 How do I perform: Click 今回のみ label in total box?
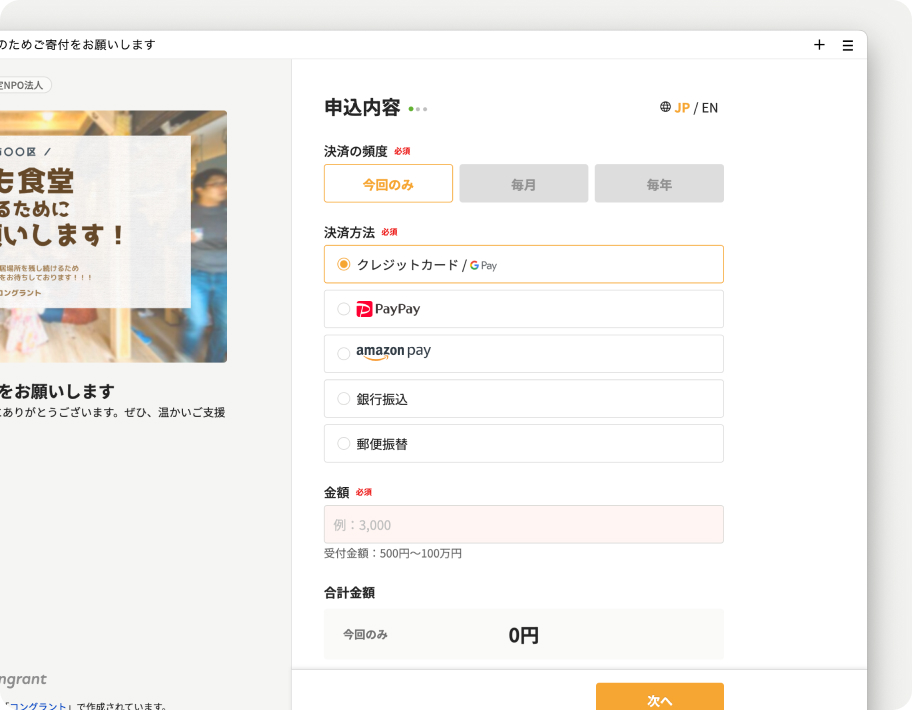point(365,634)
